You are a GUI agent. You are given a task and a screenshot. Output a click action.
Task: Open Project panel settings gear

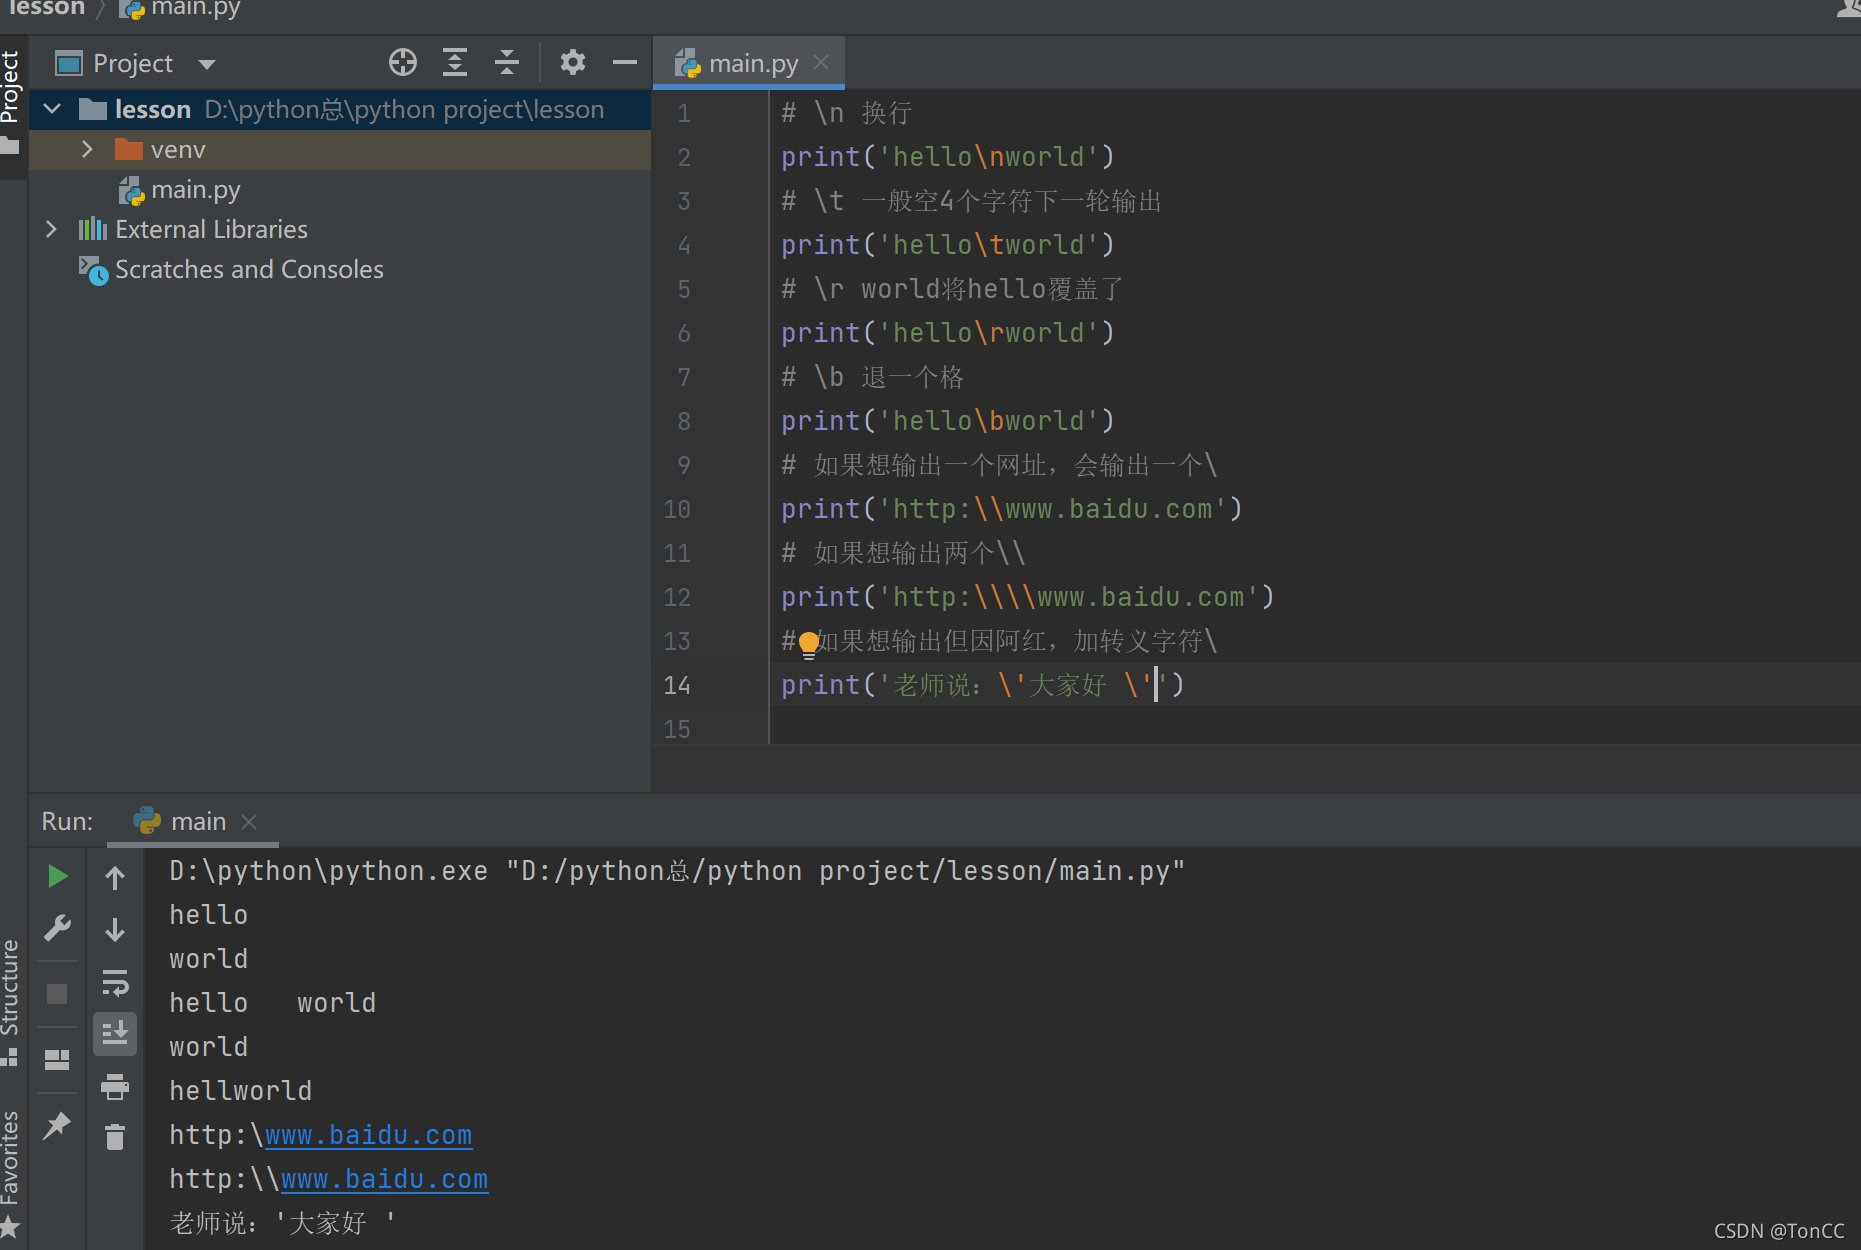click(572, 63)
